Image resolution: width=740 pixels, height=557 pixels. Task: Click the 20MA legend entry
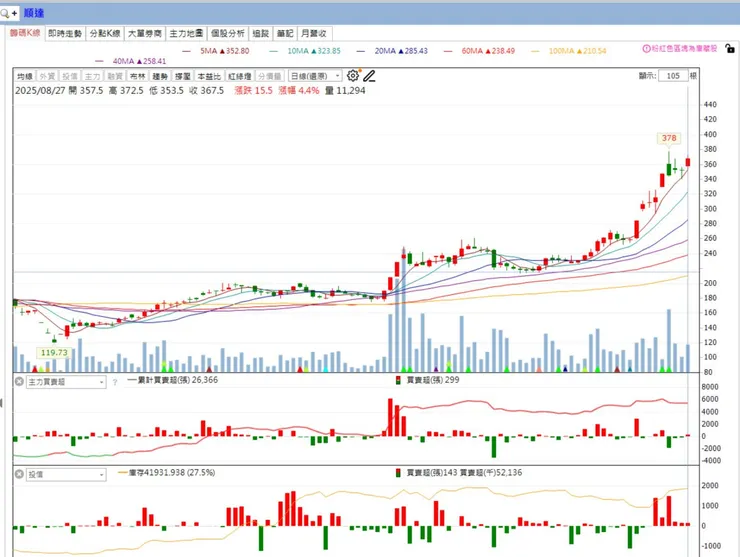(392, 51)
